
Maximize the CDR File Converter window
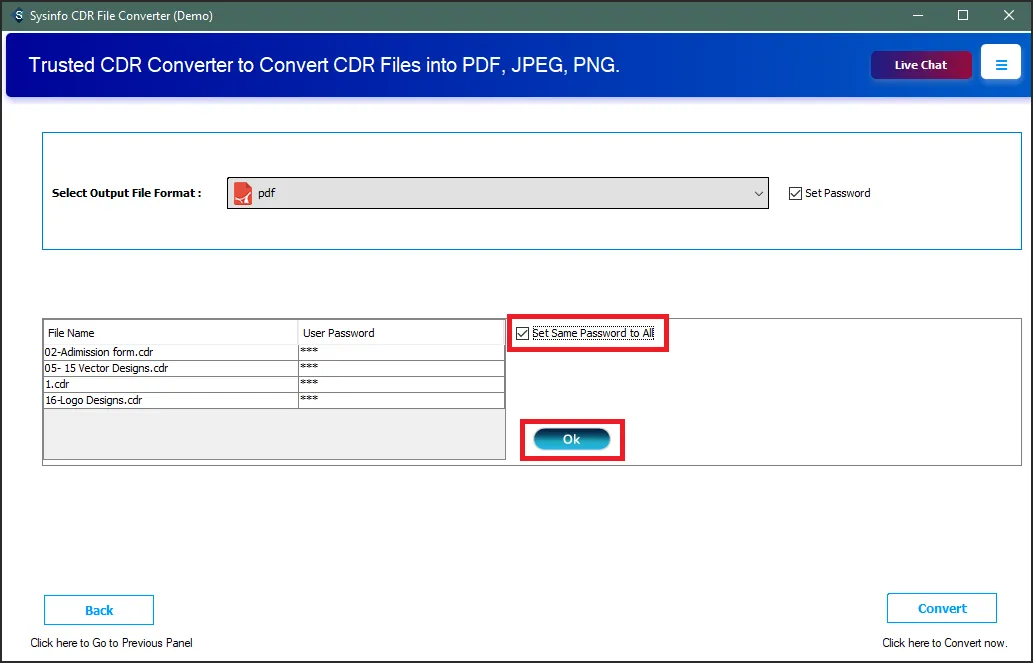click(963, 15)
